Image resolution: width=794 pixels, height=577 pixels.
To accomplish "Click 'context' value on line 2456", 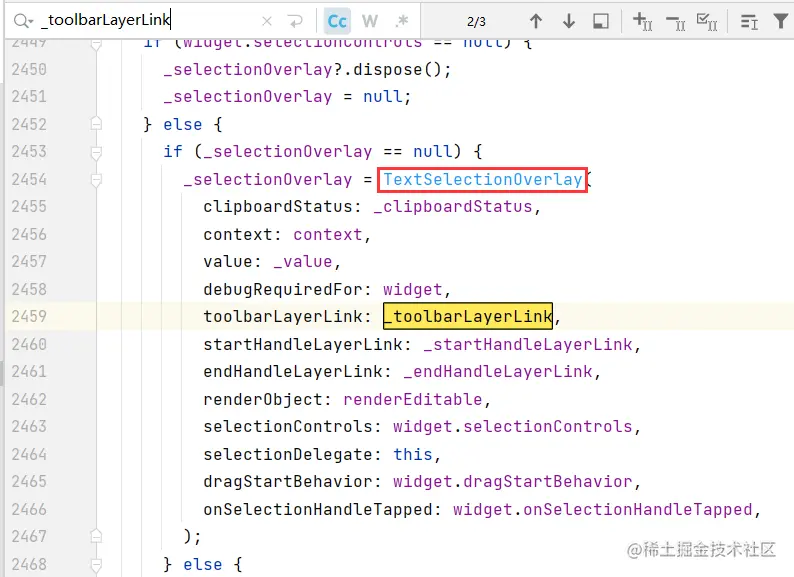I will click(328, 235).
